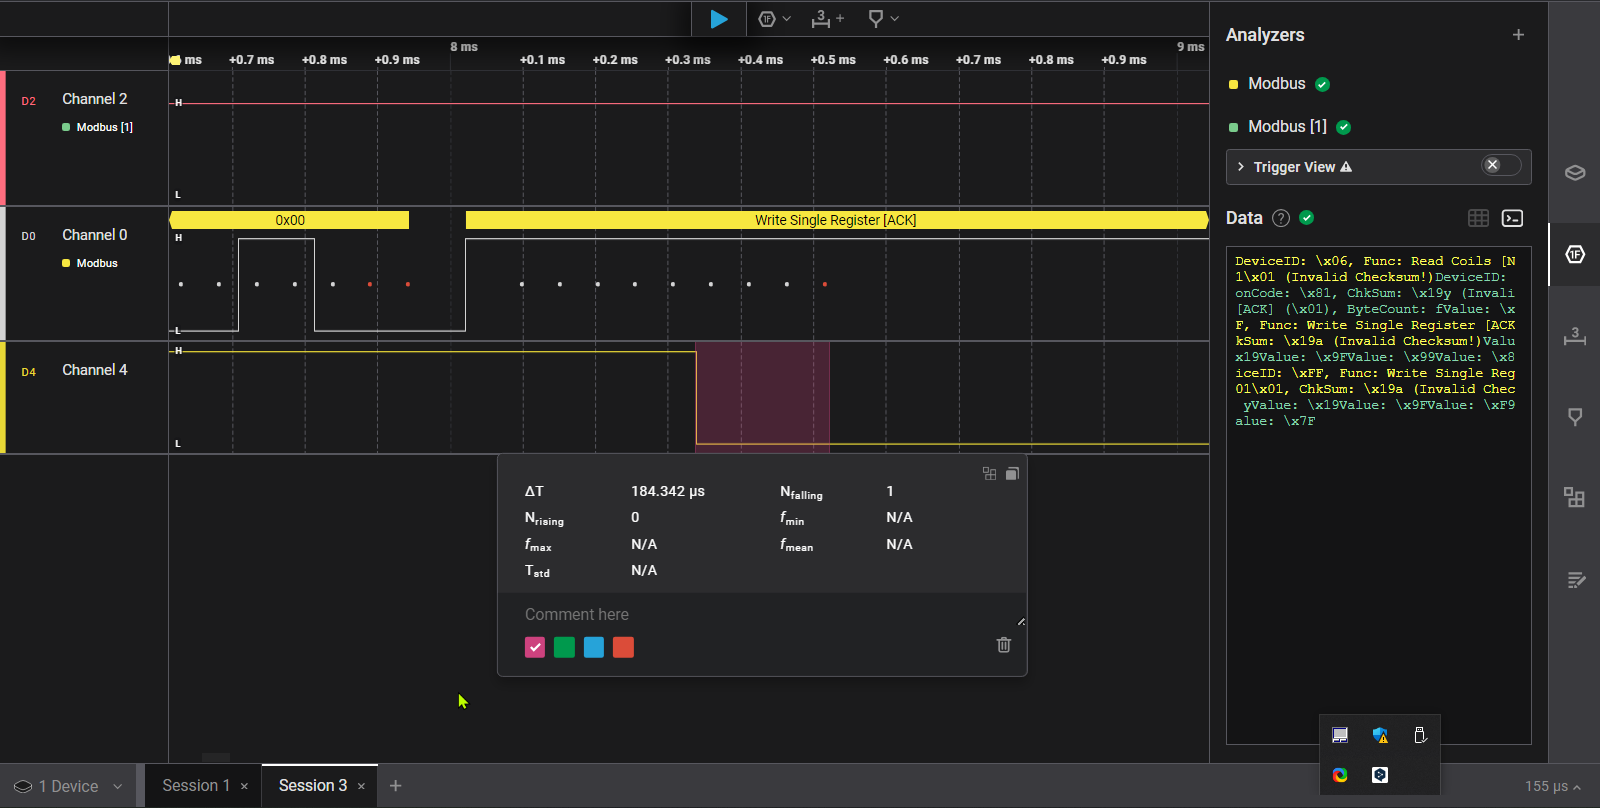
Task: Click the Safely Remove Hardware tray icon
Action: pyautogui.click(x=1420, y=735)
